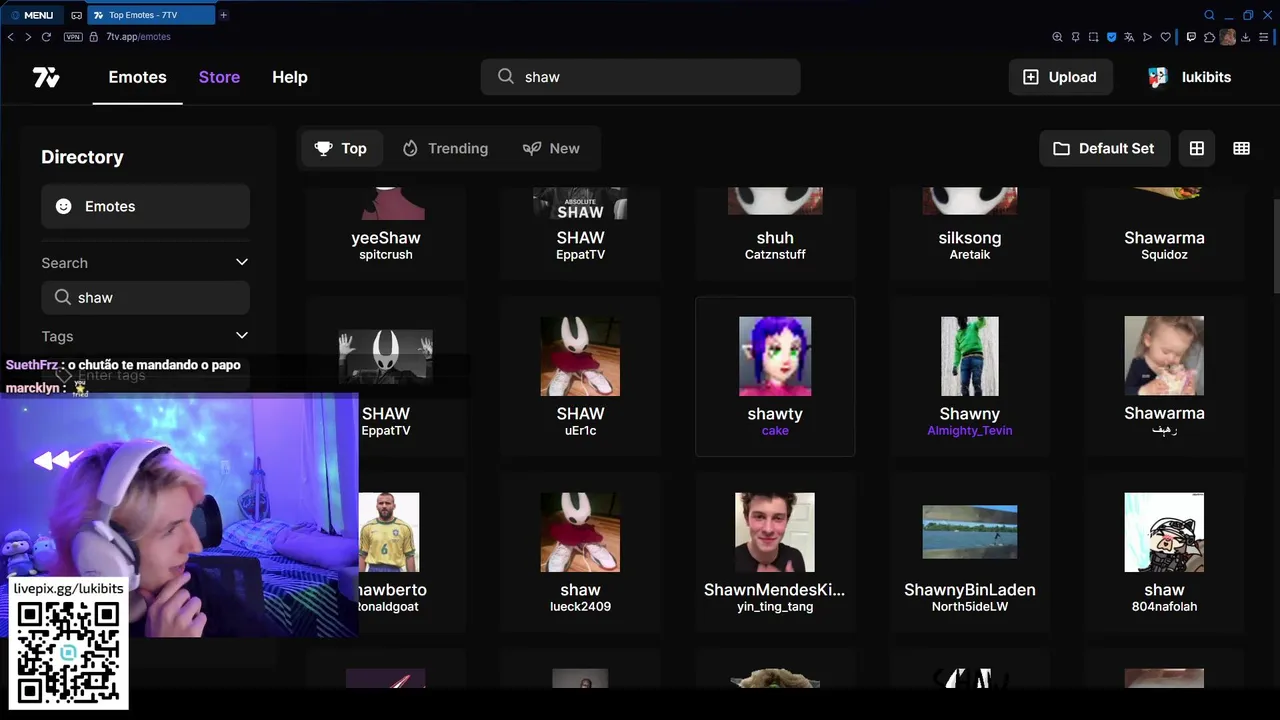Open emote author cake link
The image size is (1280, 720).
[775, 430]
